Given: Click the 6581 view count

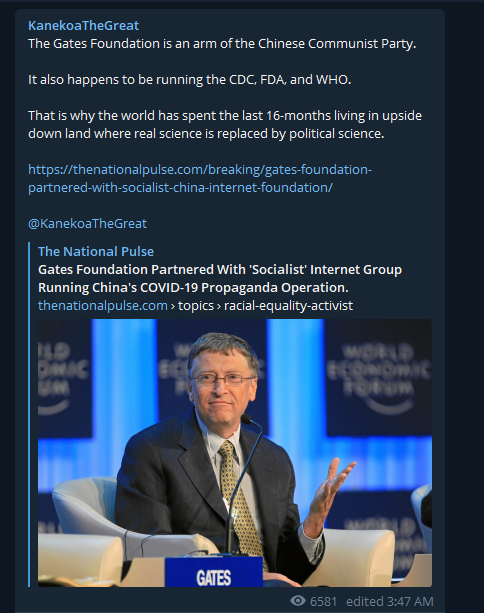Looking at the screenshot, I should (x=323, y=601).
